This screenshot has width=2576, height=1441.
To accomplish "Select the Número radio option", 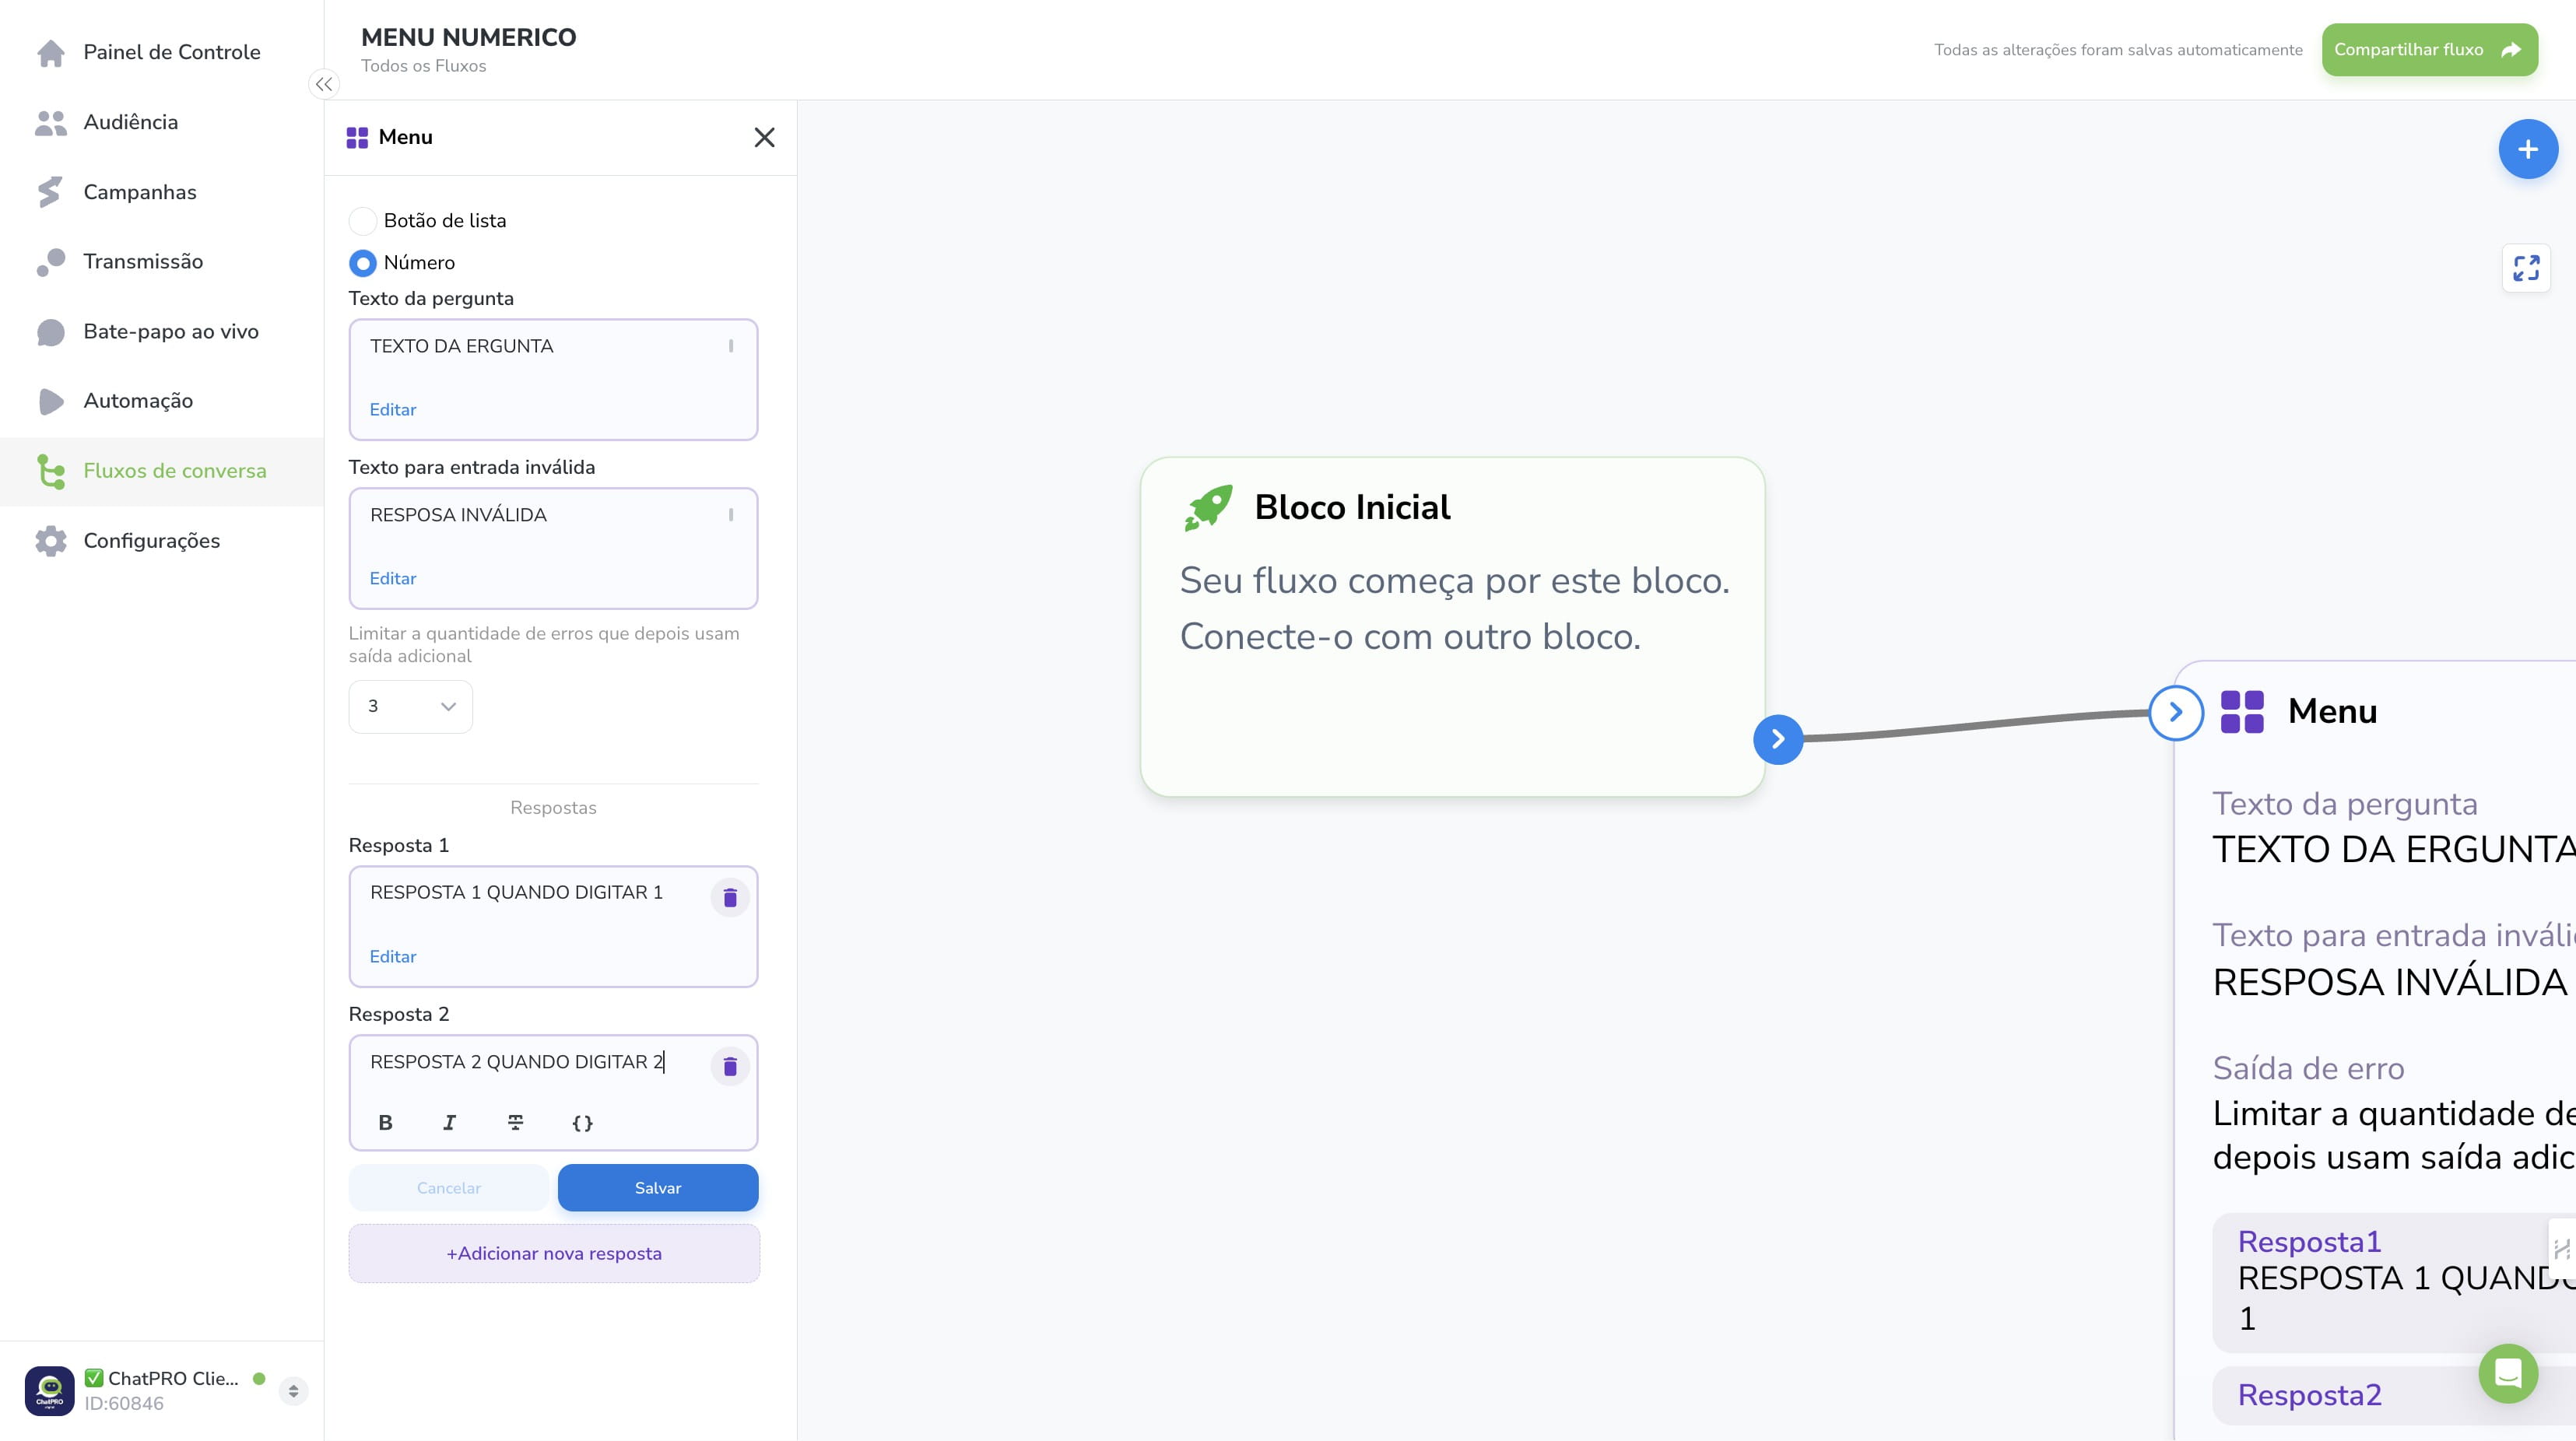I will pos(362,263).
